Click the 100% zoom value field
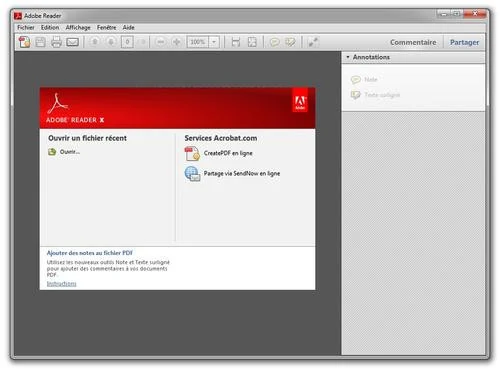Image resolution: width=500 pixels, height=369 pixels. (198, 42)
